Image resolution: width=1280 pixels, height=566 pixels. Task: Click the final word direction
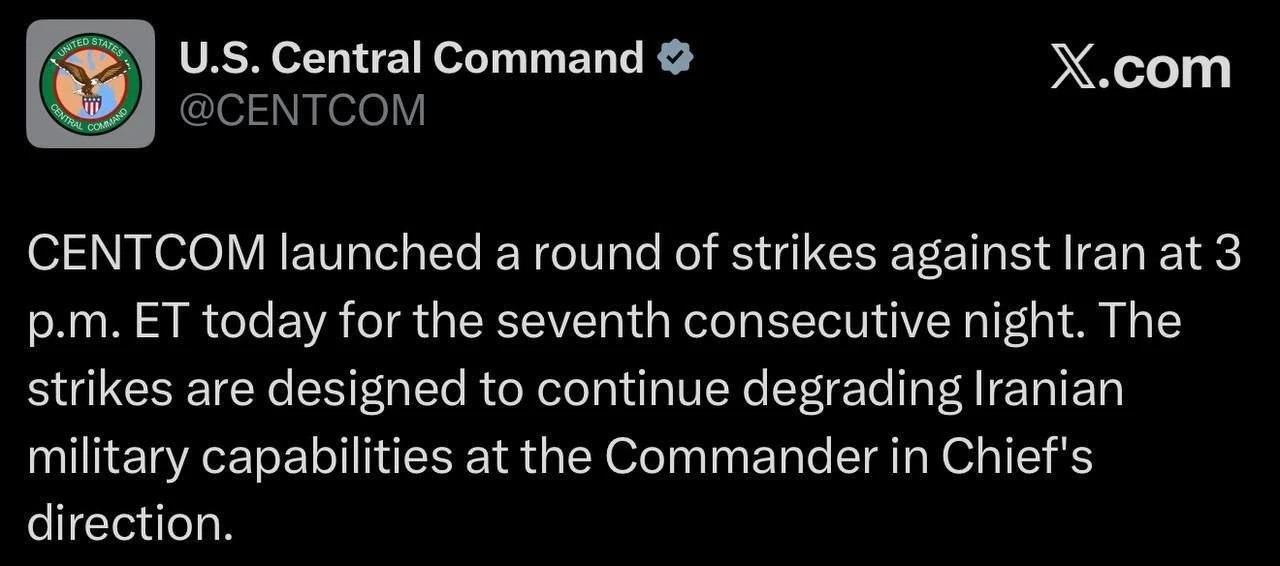click(128, 524)
